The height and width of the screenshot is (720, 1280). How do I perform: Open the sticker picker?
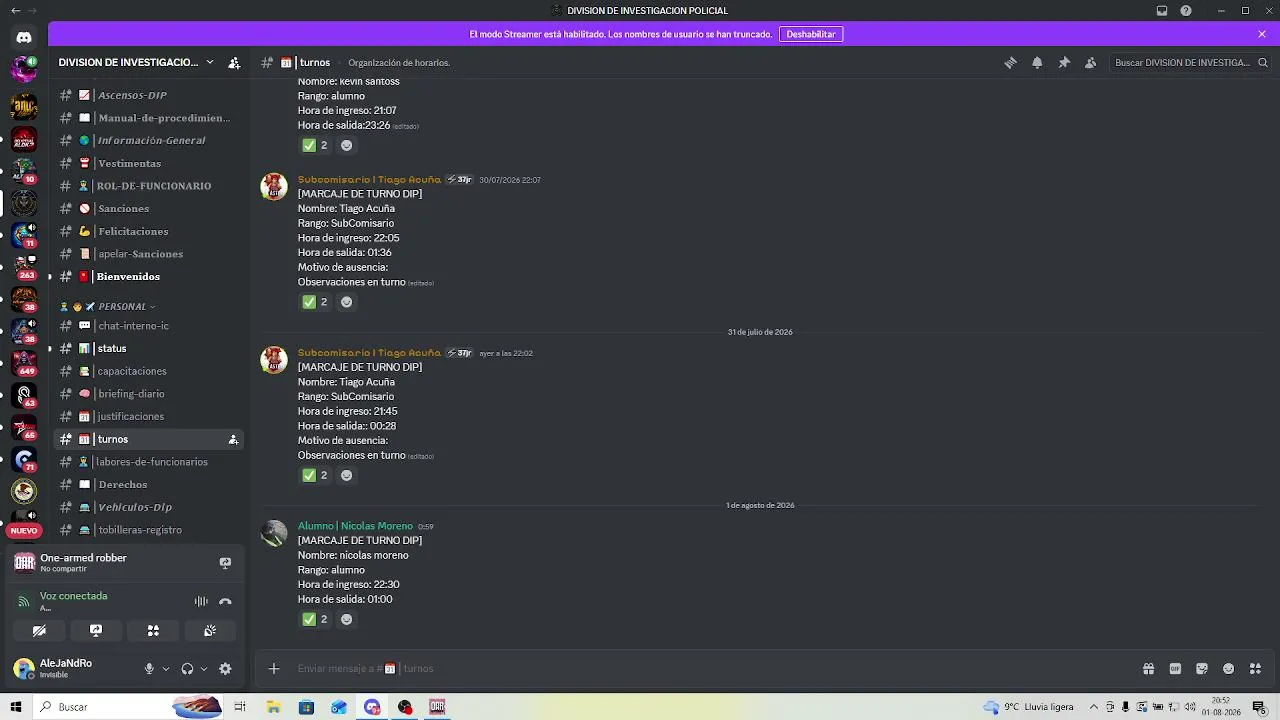point(1202,669)
